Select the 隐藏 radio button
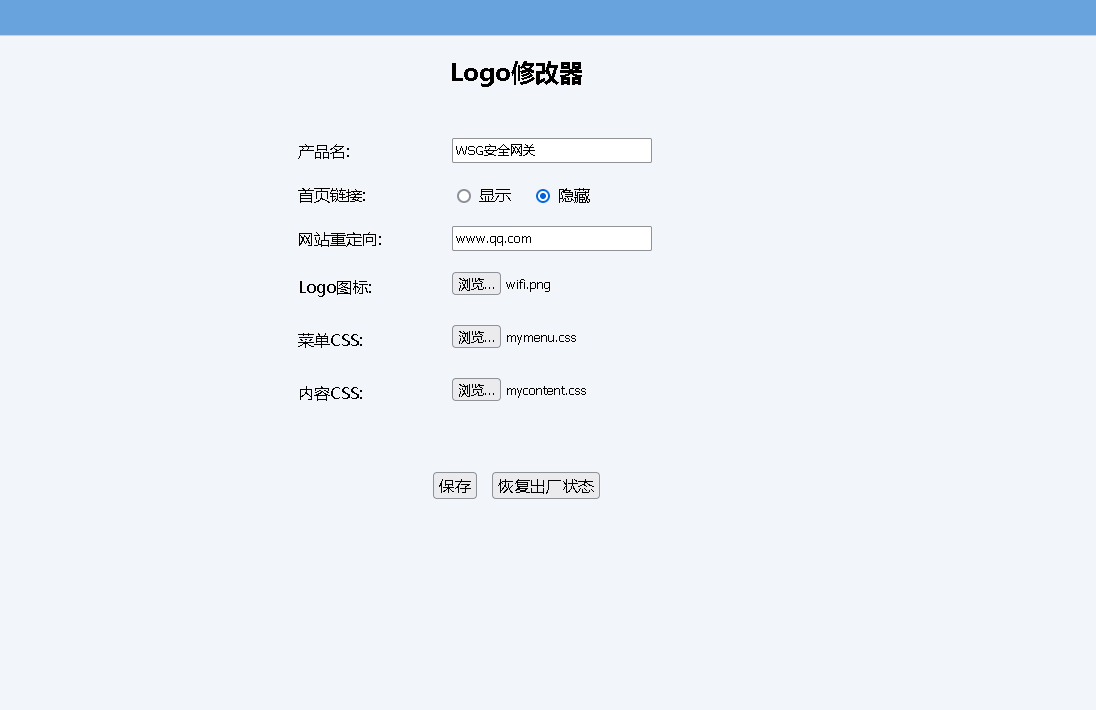 543,196
